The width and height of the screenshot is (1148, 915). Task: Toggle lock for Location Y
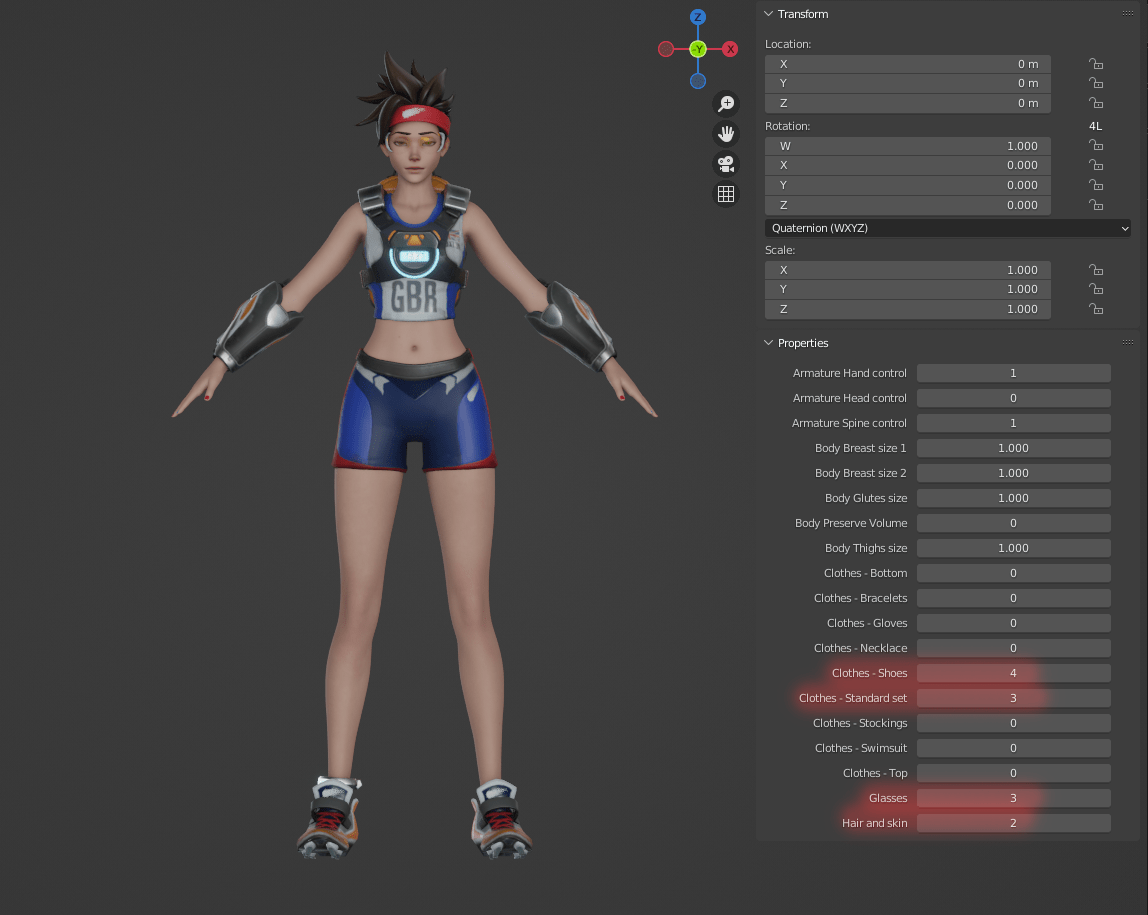pyautogui.click(x=1095, y=83)
